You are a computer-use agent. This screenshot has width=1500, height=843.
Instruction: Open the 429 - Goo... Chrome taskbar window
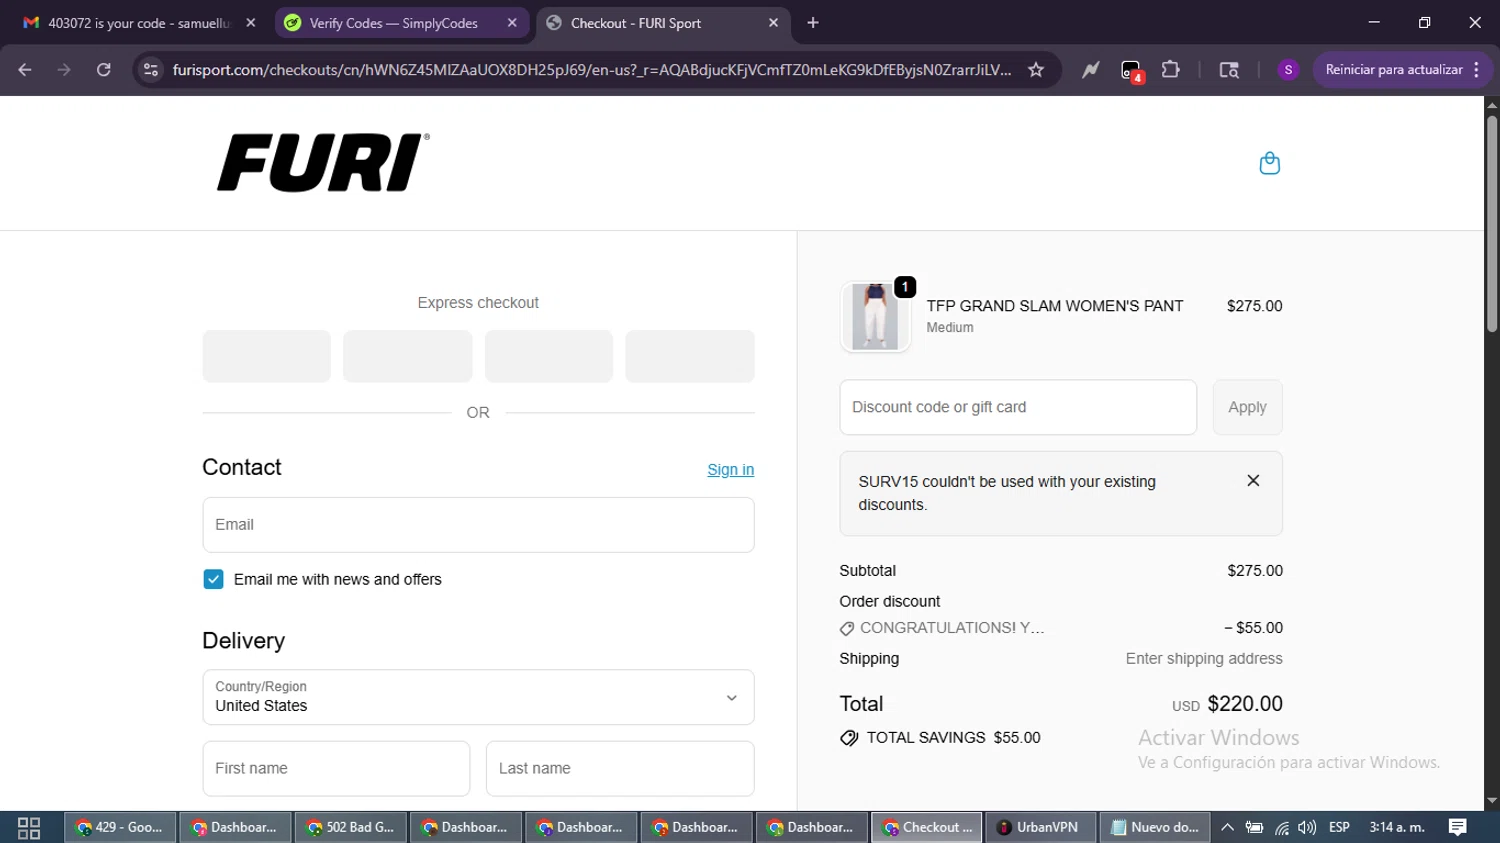pos(120,828)
